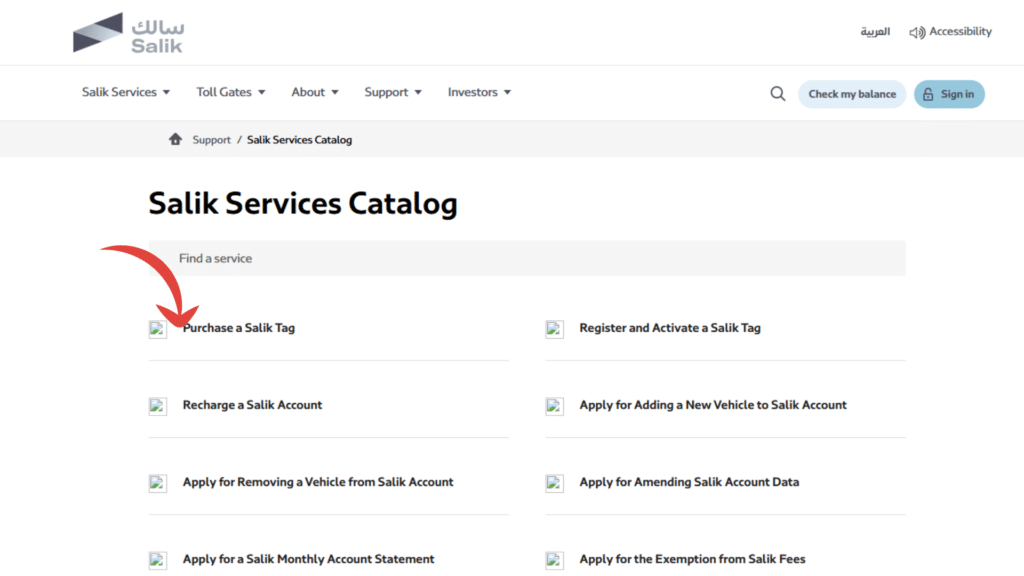The width and height of the screenshot is (1024, 576).
Task: Open the About menu
Action: (315, 92)
